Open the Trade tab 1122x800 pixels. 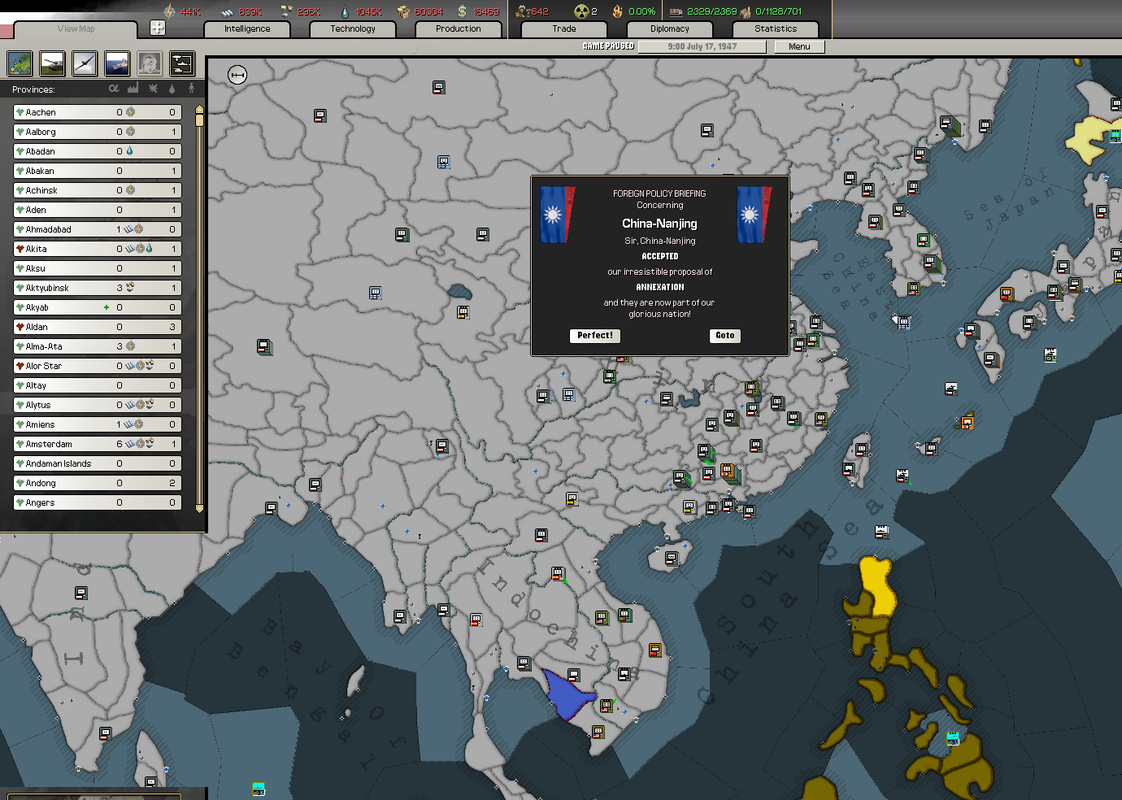pyautogui.click(x=564, y=29)
